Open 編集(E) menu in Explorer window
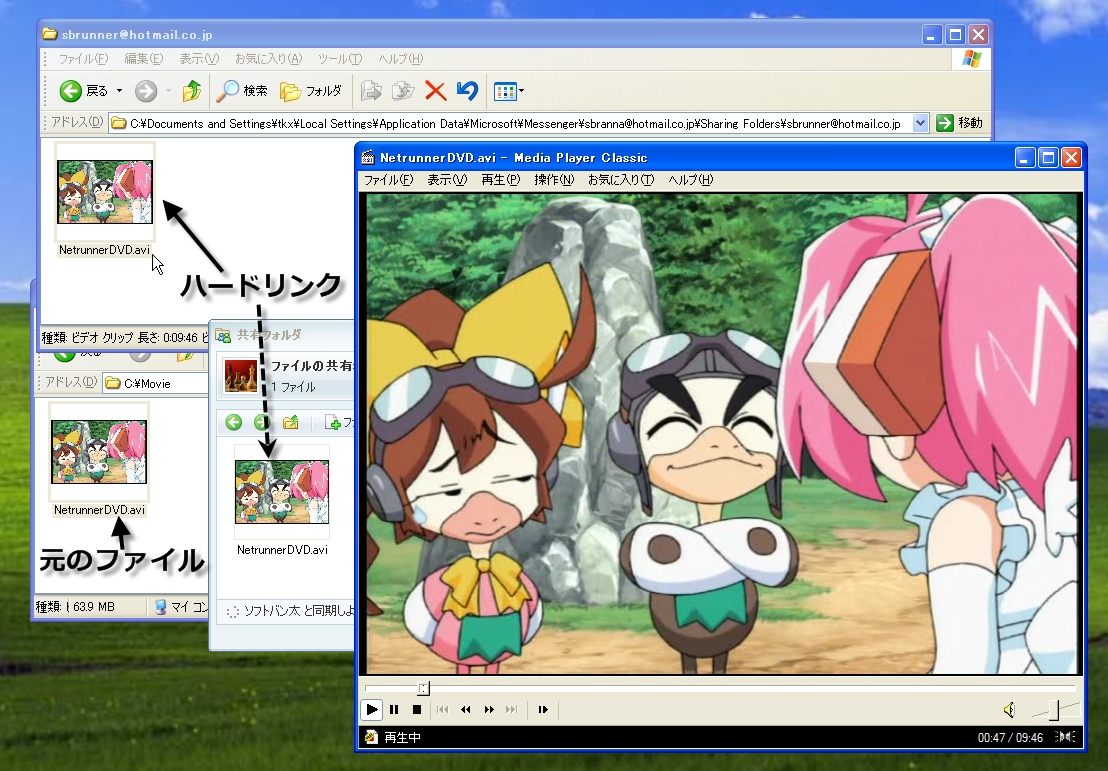The height and width of the screenshot is (771, 1108). click(x=143, y=59)
